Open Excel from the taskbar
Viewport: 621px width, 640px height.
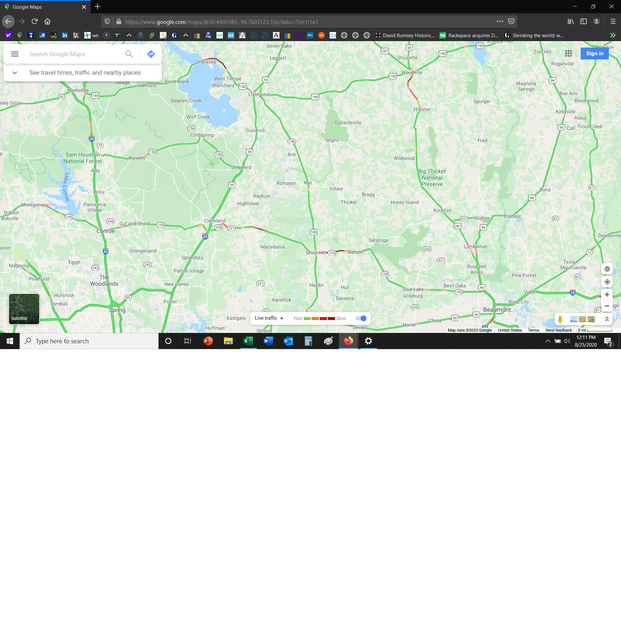point(248,341)
